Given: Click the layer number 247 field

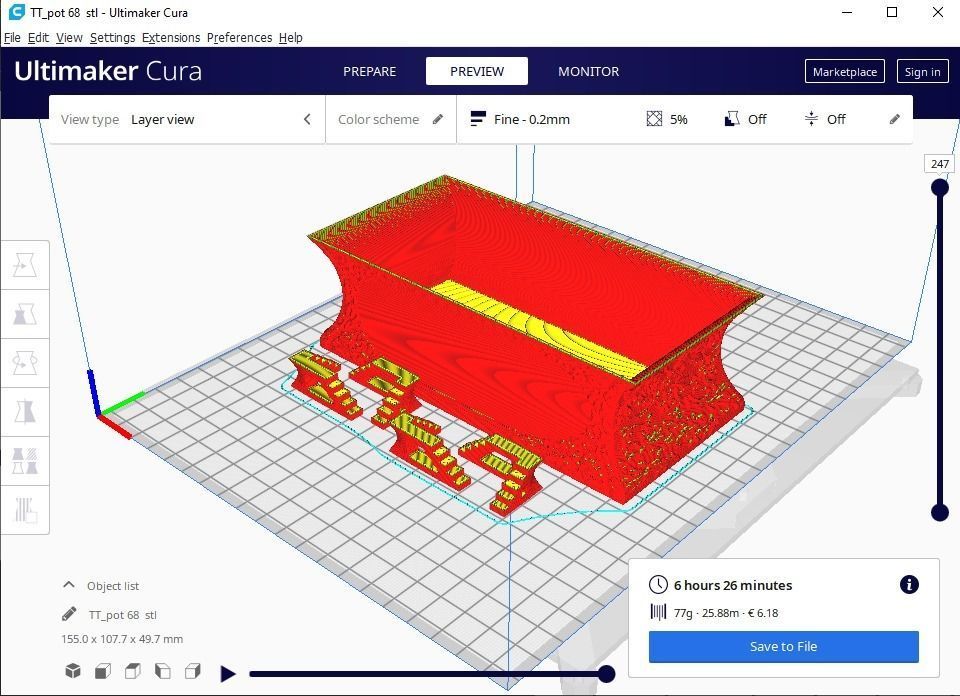Looking at the screenshot, I should (x=940, y=163).
